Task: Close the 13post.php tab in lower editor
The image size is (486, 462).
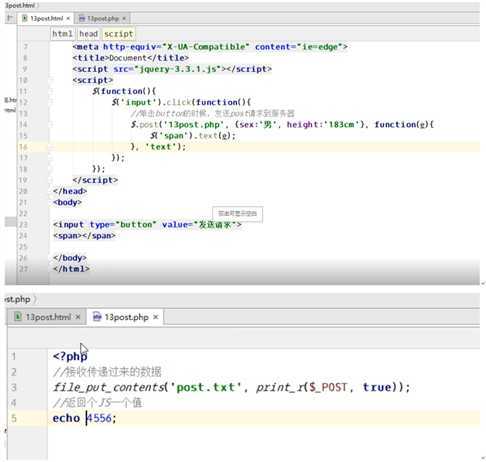Action: [x=156, y=317]
